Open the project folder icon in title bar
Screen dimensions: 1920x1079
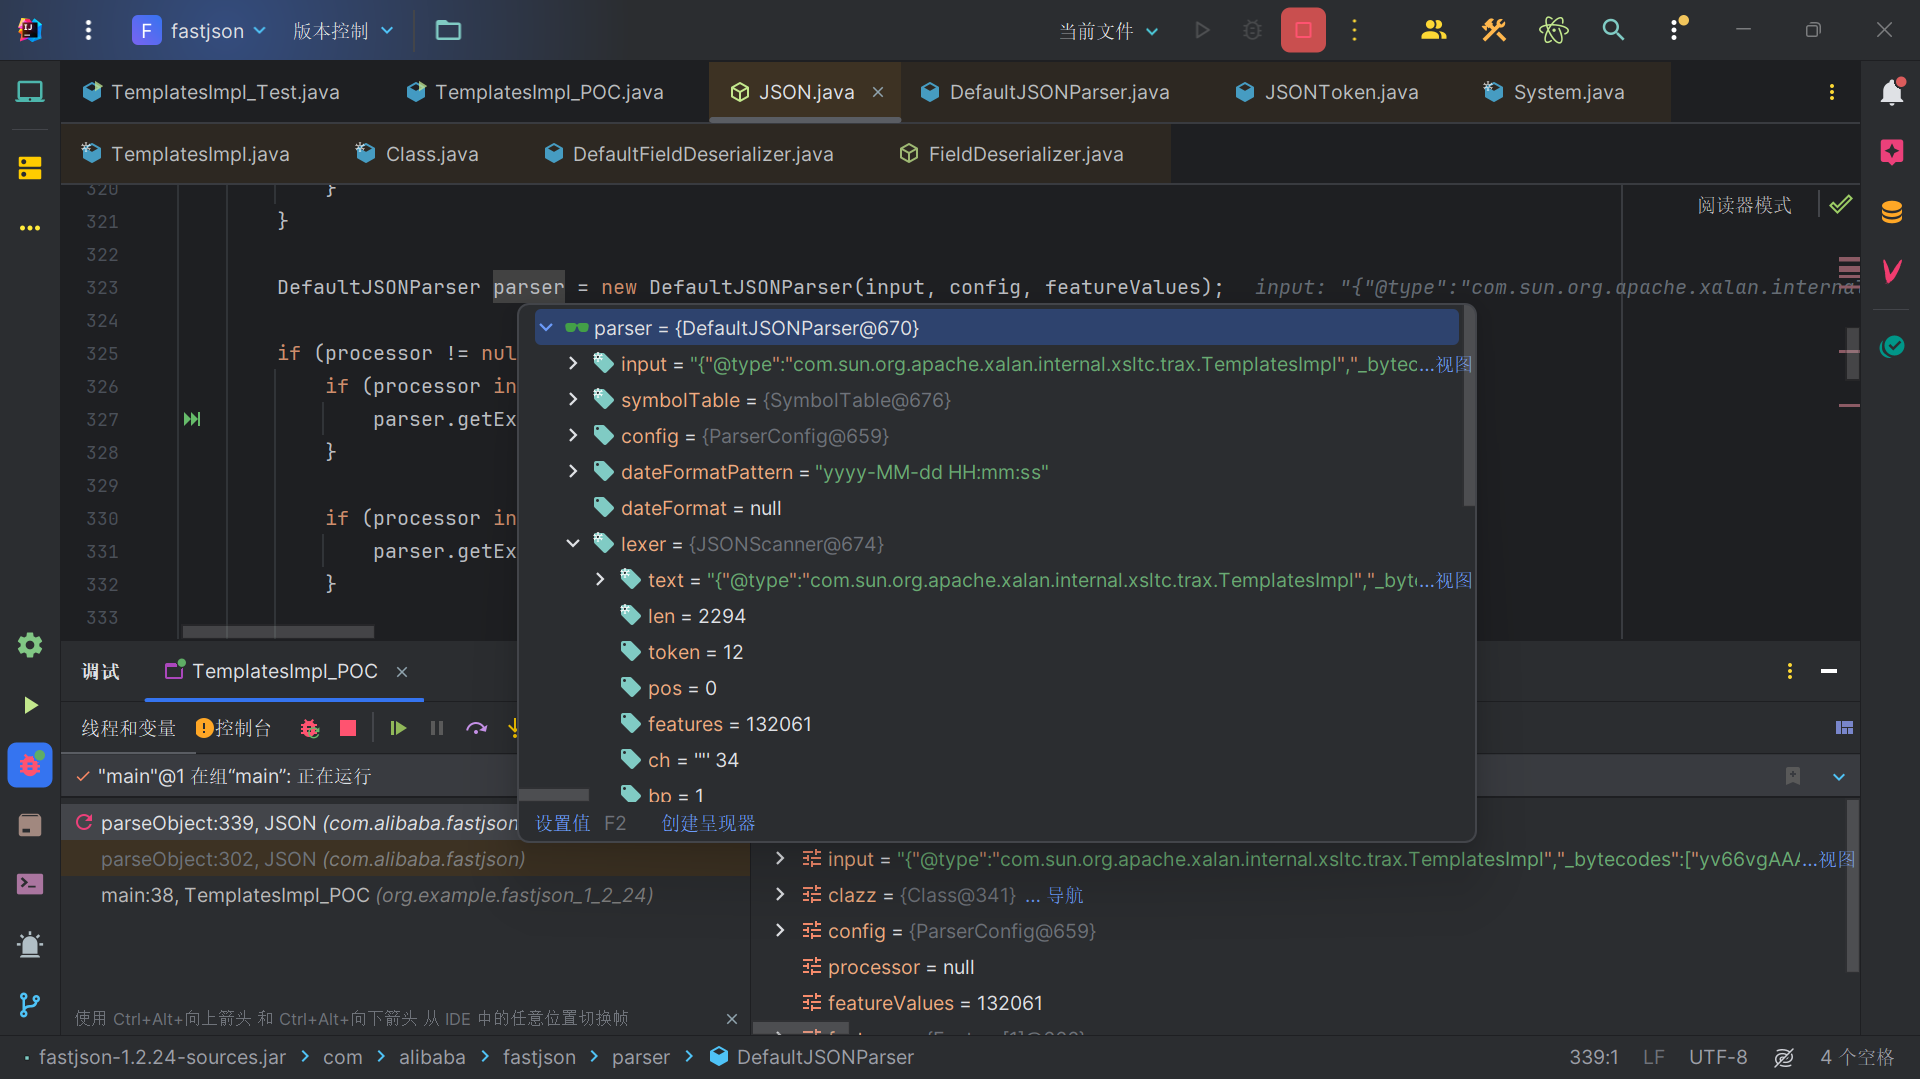[448, 31]
